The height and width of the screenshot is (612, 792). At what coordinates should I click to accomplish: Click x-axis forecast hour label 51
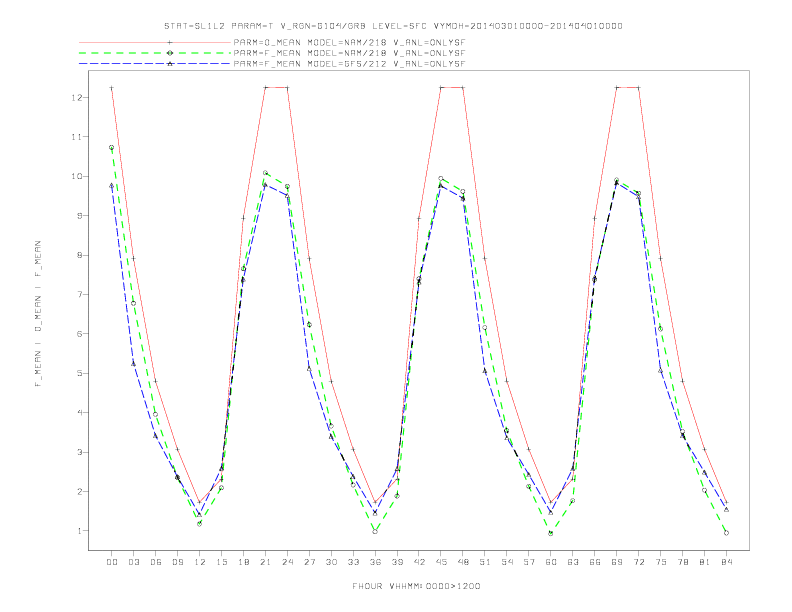[x=485, y=562]
